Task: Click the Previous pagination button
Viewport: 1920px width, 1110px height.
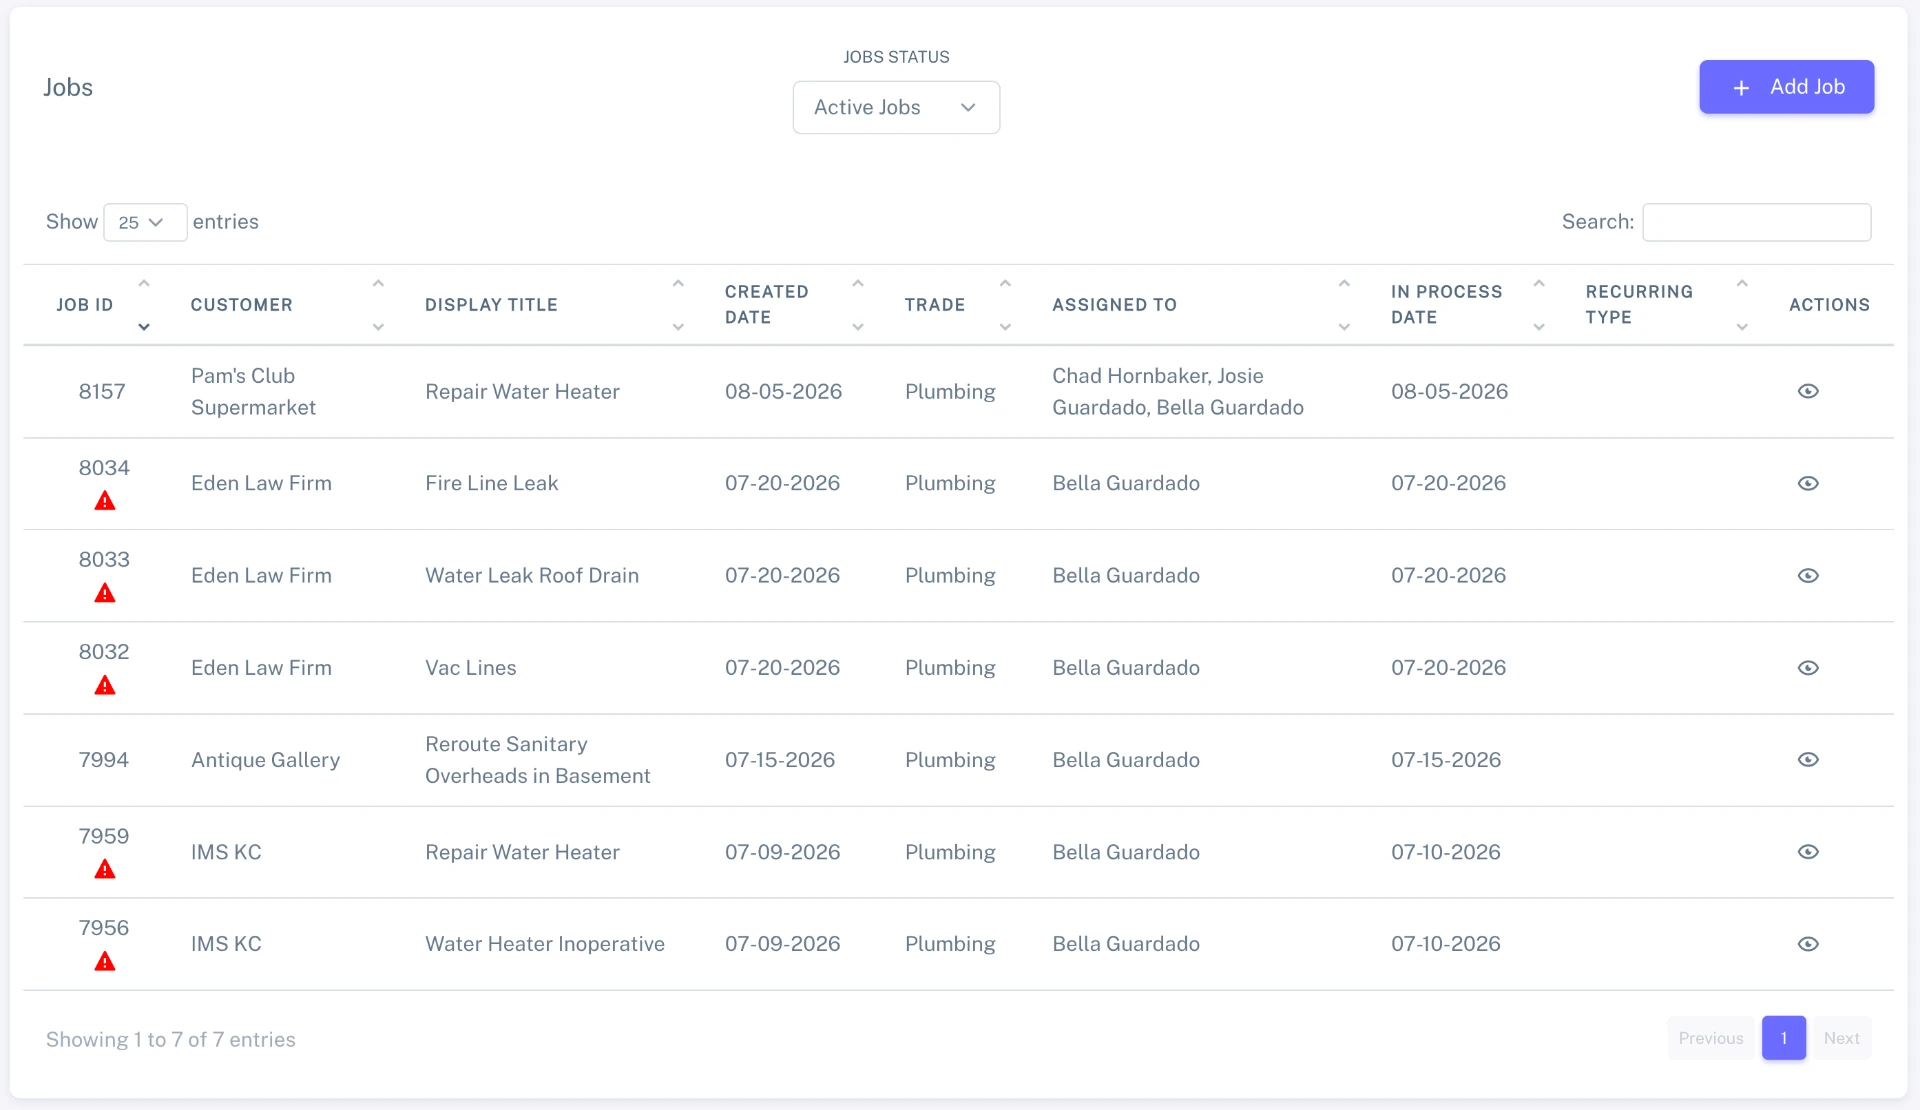Action: click(x=1710, y=1038)
